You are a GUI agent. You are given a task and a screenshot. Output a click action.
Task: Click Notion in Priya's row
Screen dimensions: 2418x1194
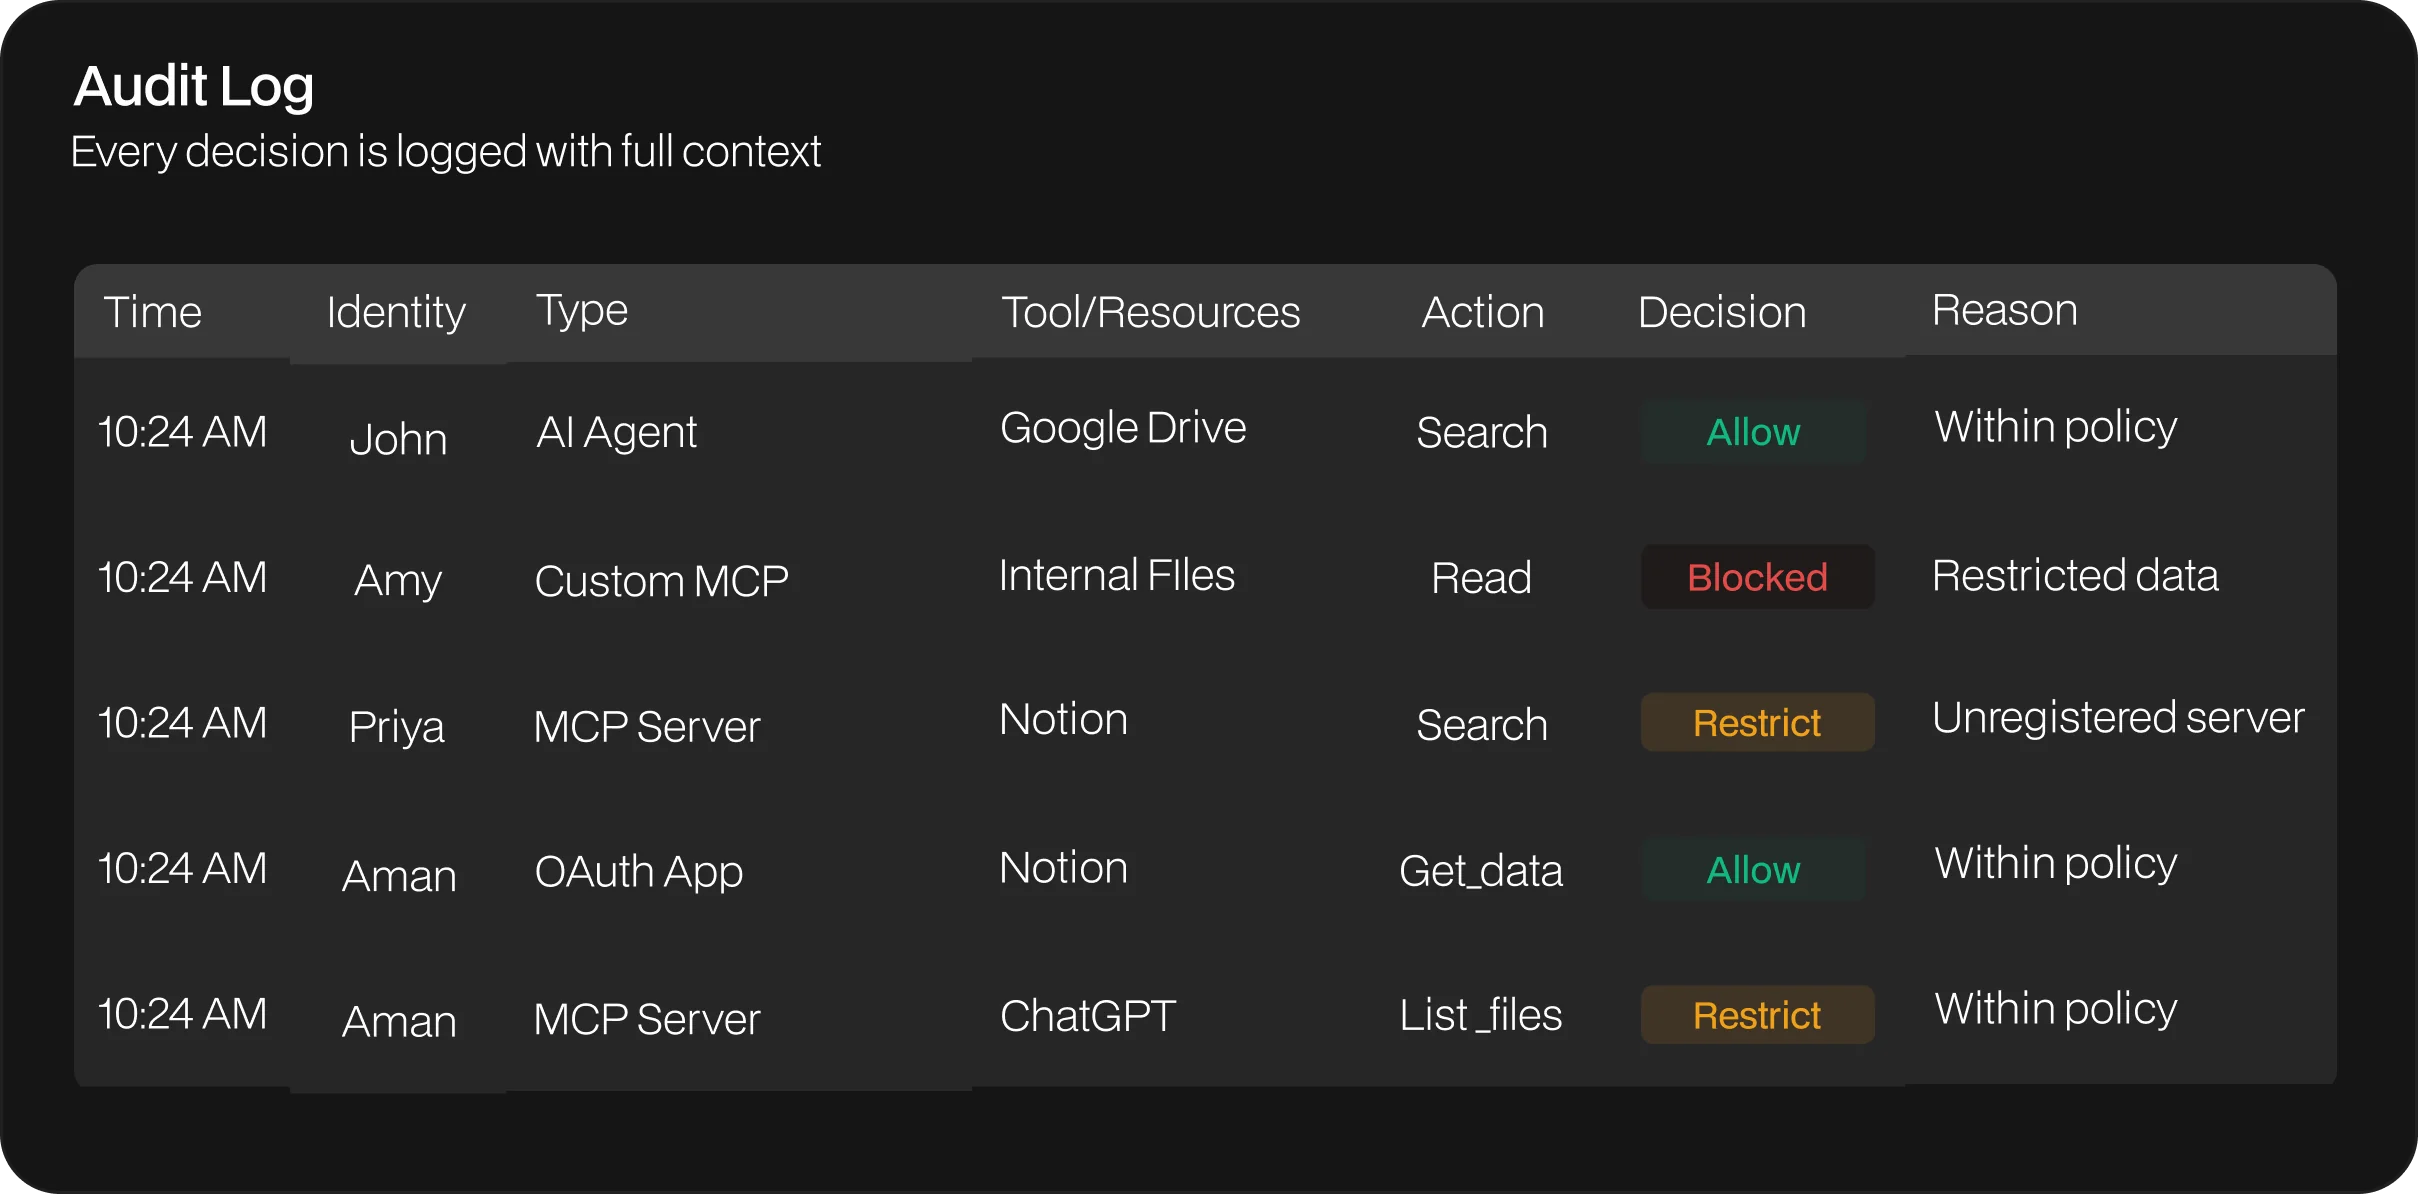1063,719
